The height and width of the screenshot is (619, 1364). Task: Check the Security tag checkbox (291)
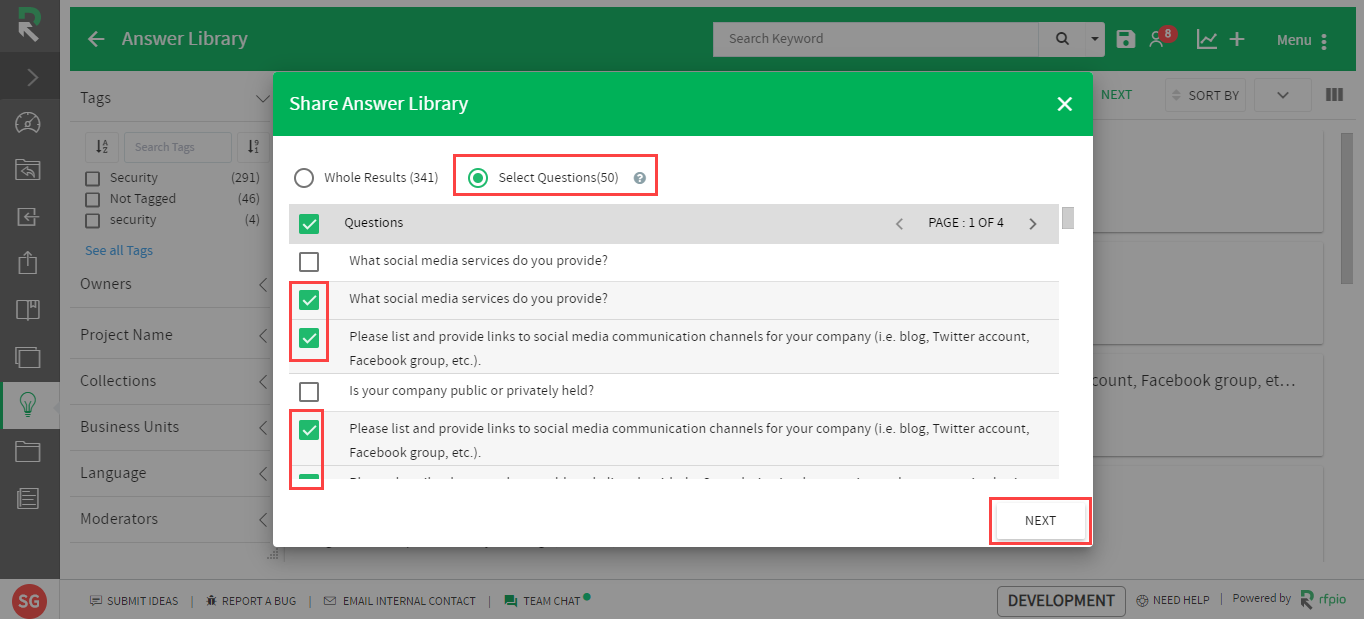pos(92,178)
